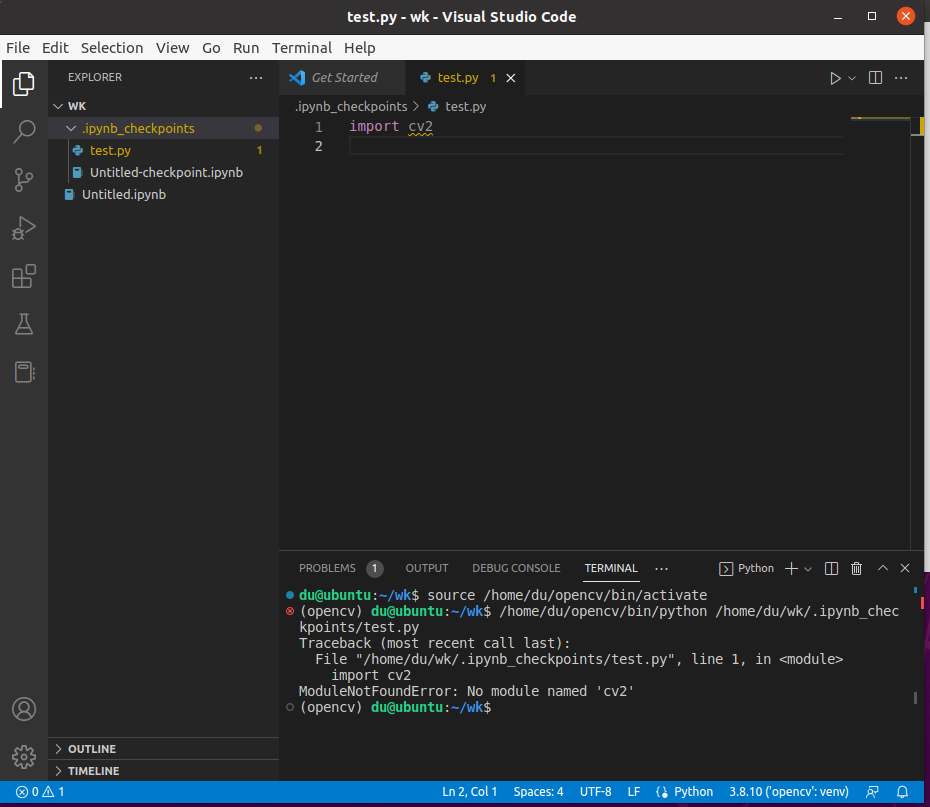Split the editor to the right
The height and width of the screenshot is (807, 930).
pos(875,78)
